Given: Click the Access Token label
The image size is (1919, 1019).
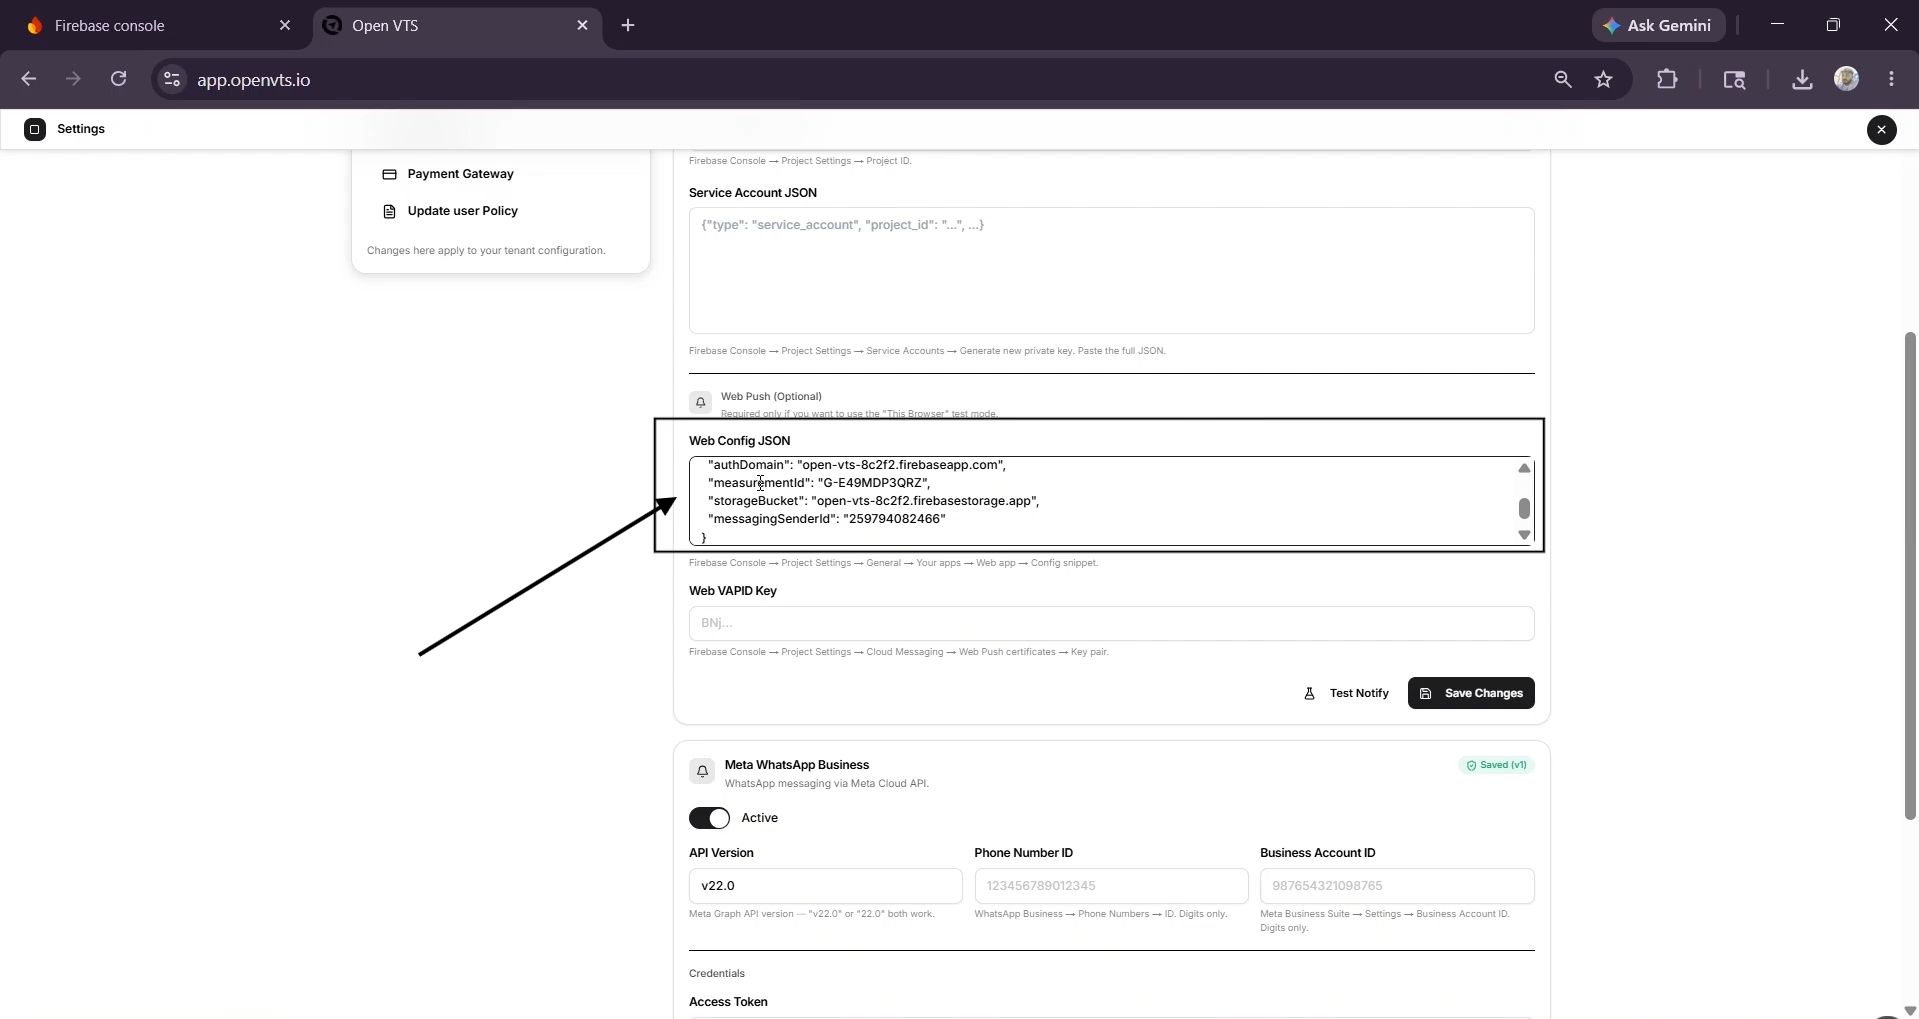Looking at the screenshot, I should 728,1002.
